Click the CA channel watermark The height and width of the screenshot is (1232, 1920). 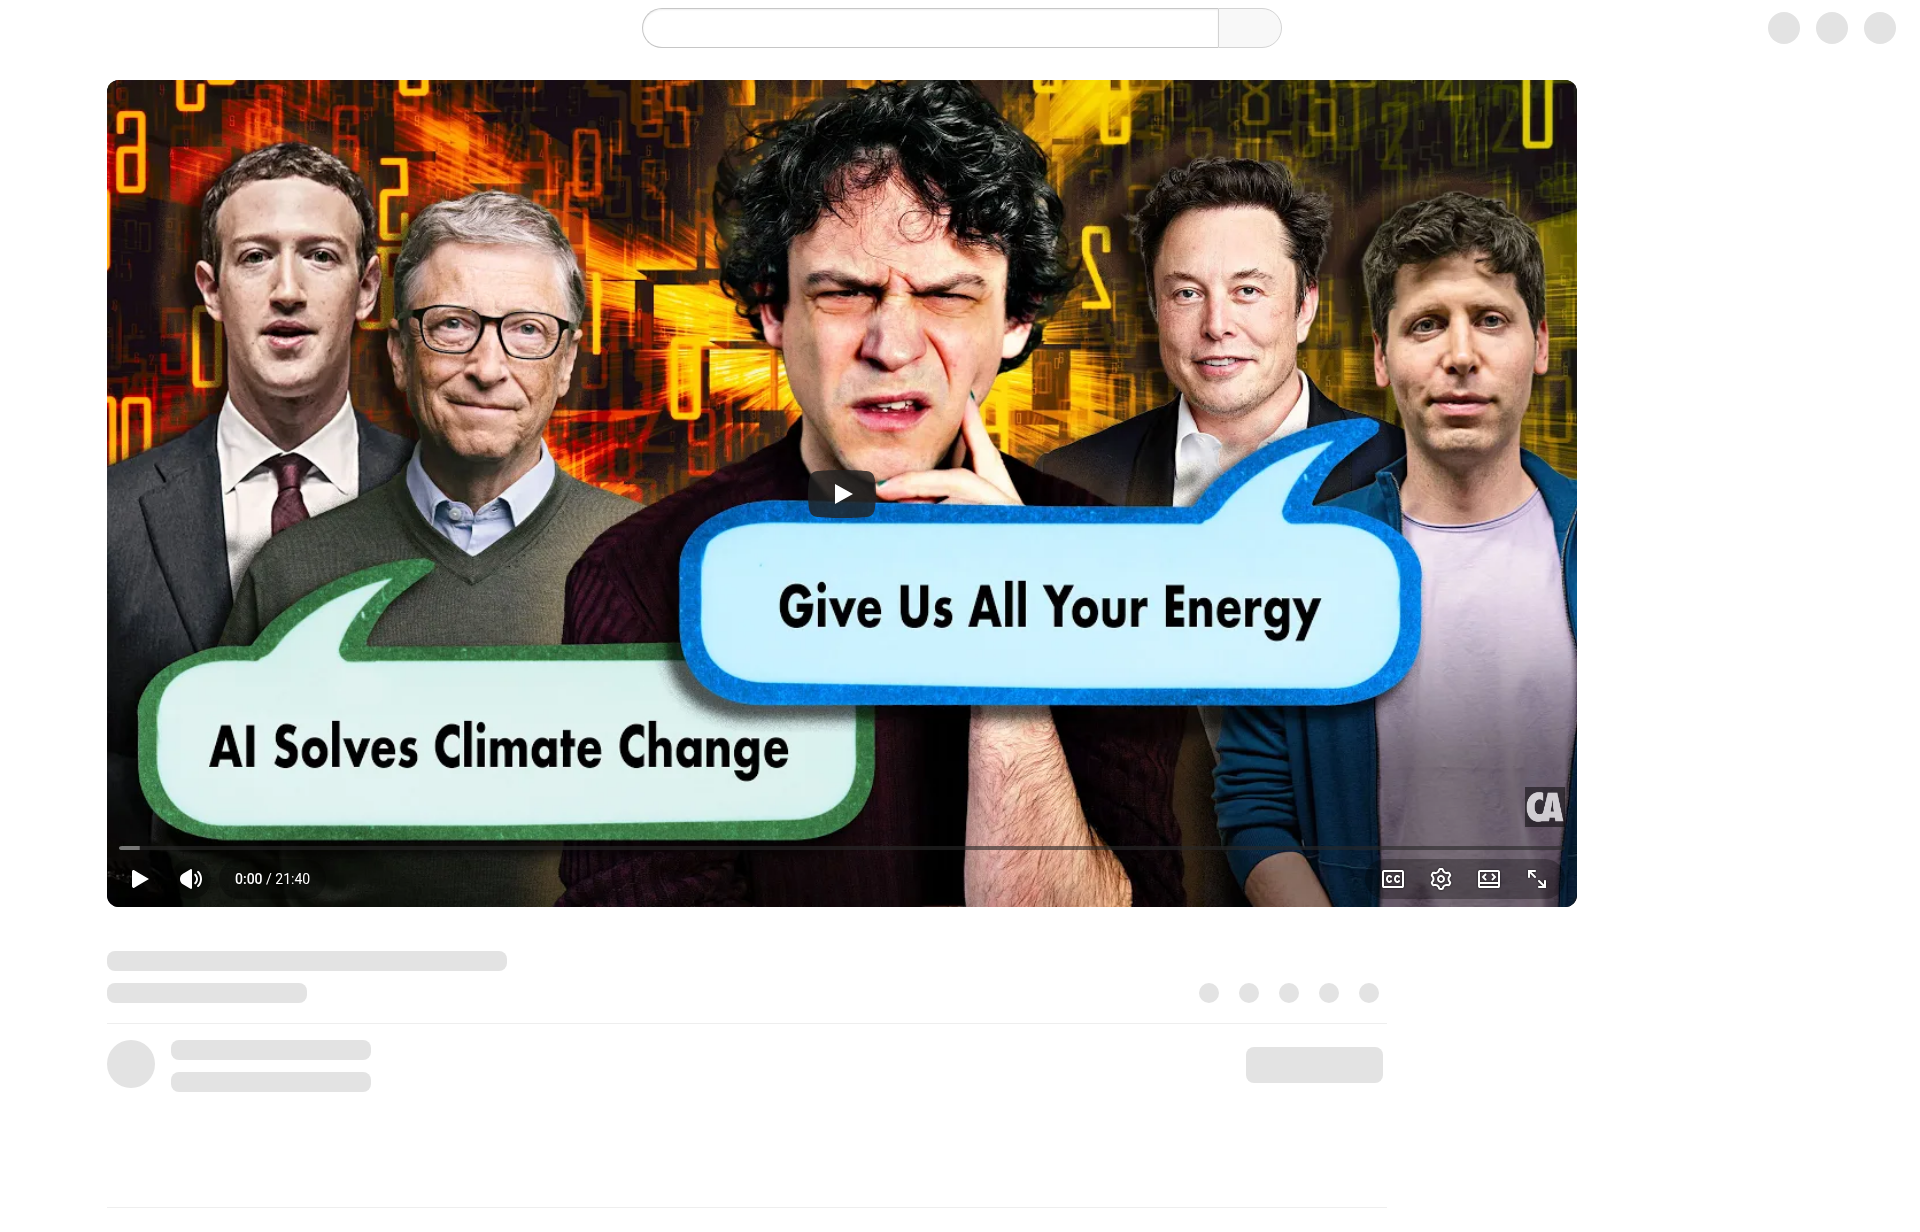coord(1544,807)
